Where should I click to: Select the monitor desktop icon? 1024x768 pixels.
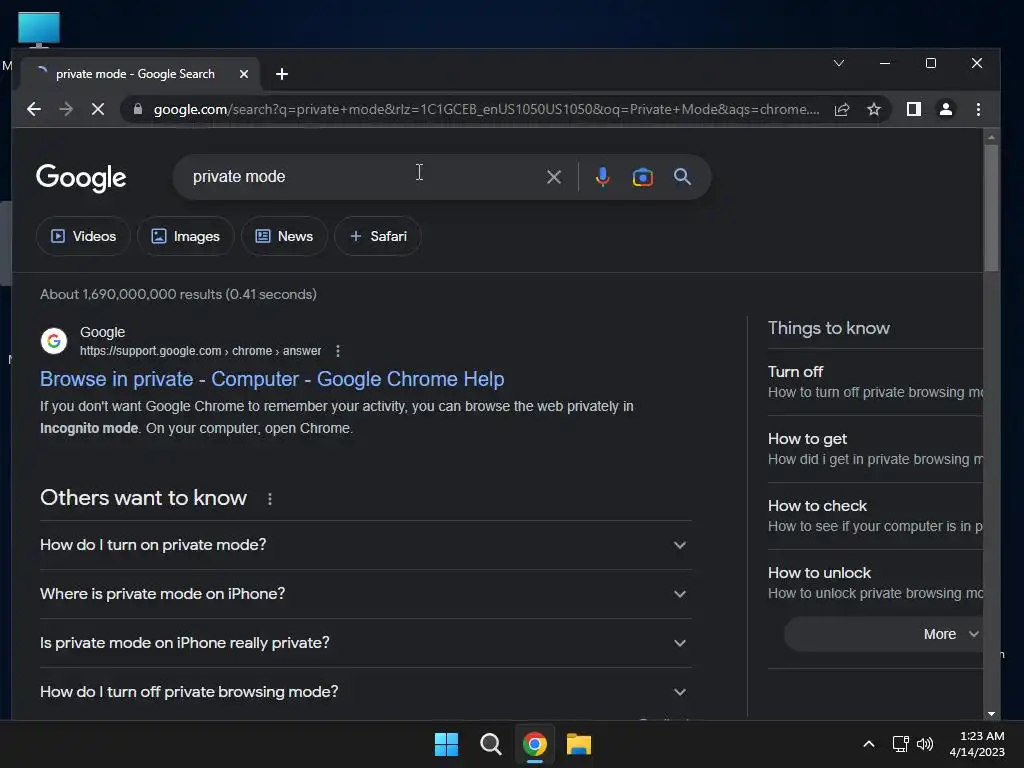(x=39, y=30)
